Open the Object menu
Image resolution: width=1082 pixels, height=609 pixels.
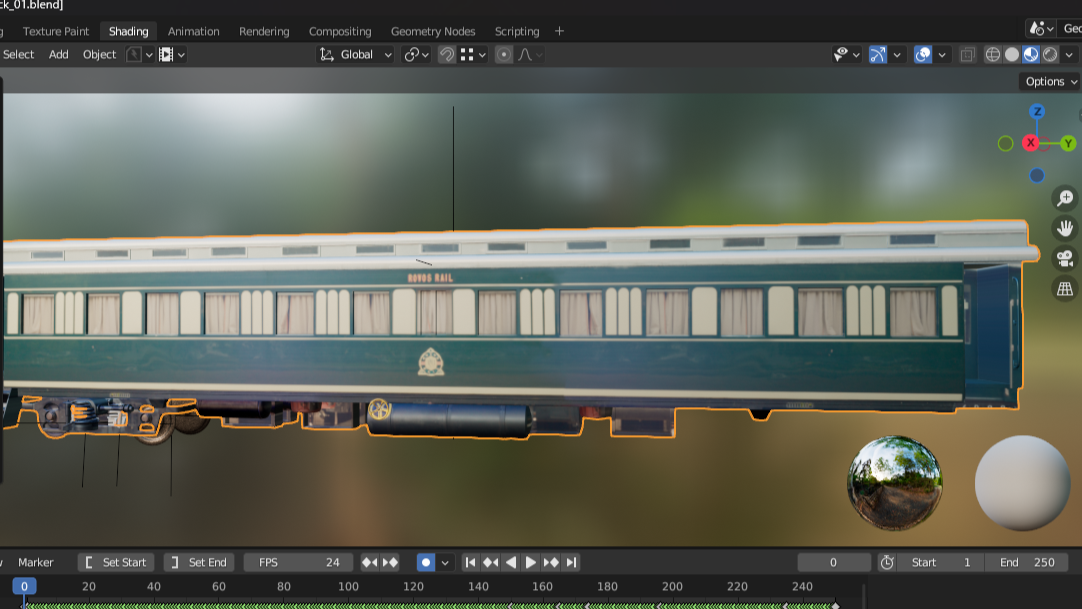(x=99, y=55)
